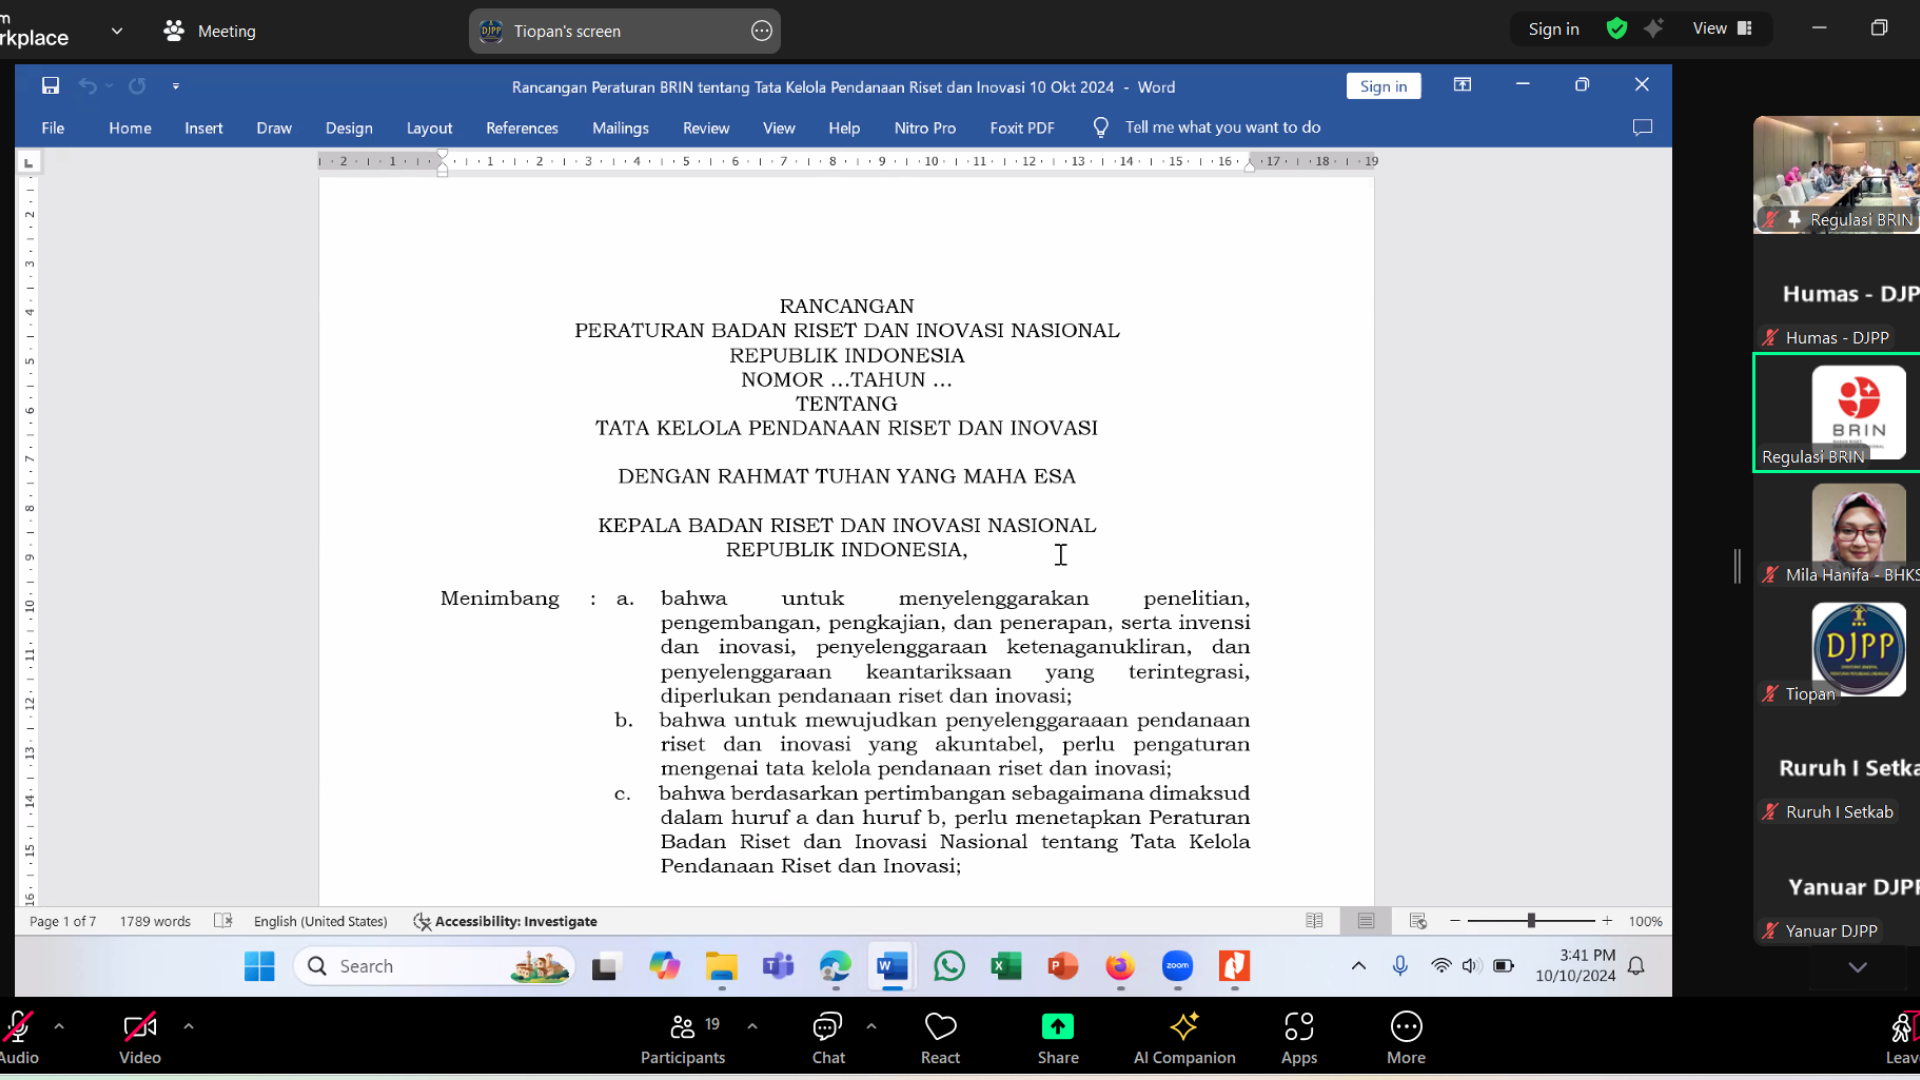Open the Word comments icon
Image resolution: width=1920 pixels, height=1080 pixels.
pos(1642,127)
